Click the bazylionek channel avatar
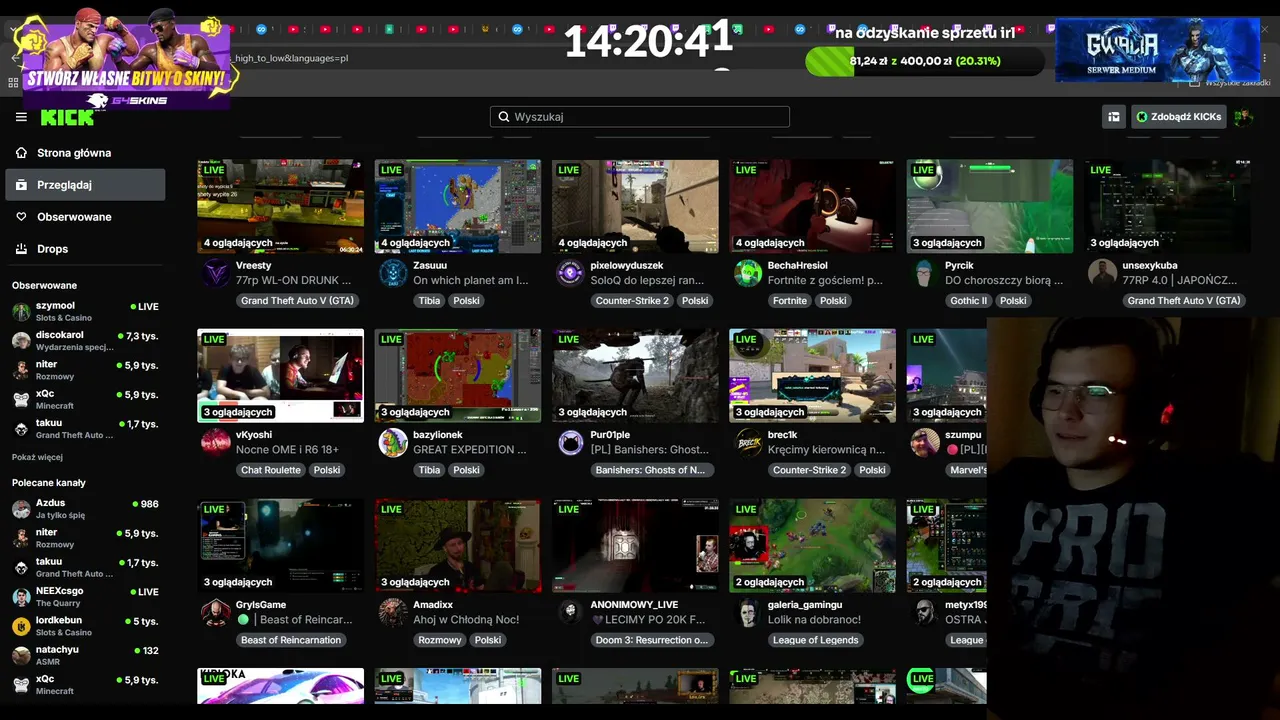The width and height of the screenshot is (1280, 720). click(394, 442)
